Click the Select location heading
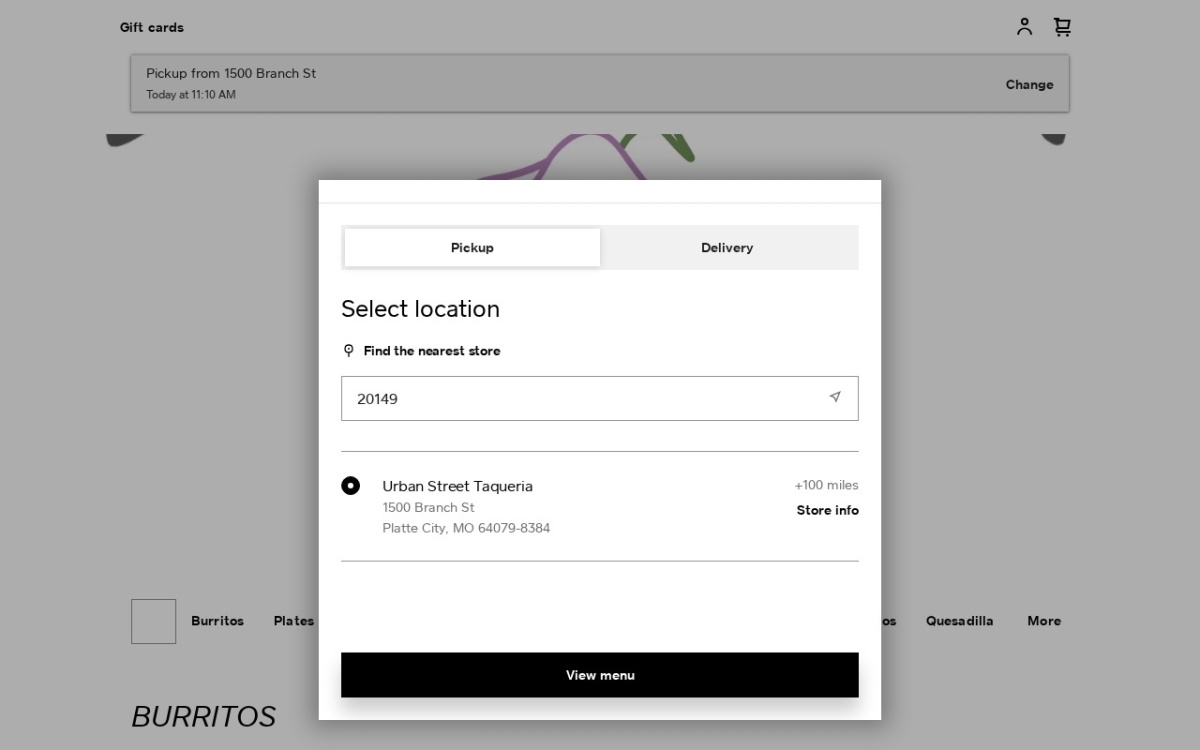Screen dimensions: 1200x750 pyautogui.click(x=420, y=309)
